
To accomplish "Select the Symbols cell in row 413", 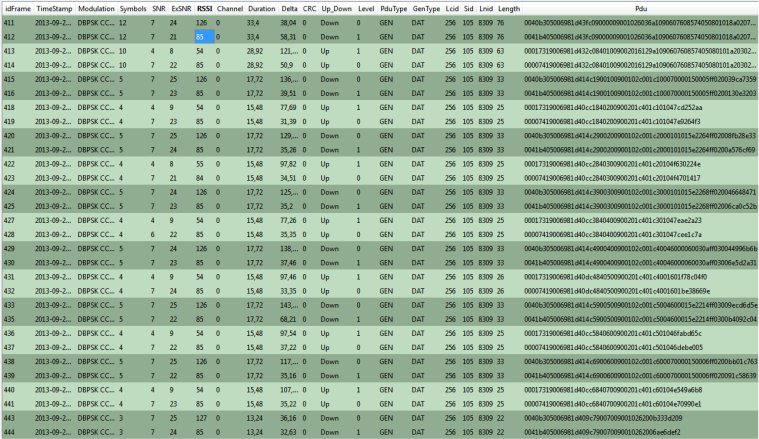I will (123, 49).
